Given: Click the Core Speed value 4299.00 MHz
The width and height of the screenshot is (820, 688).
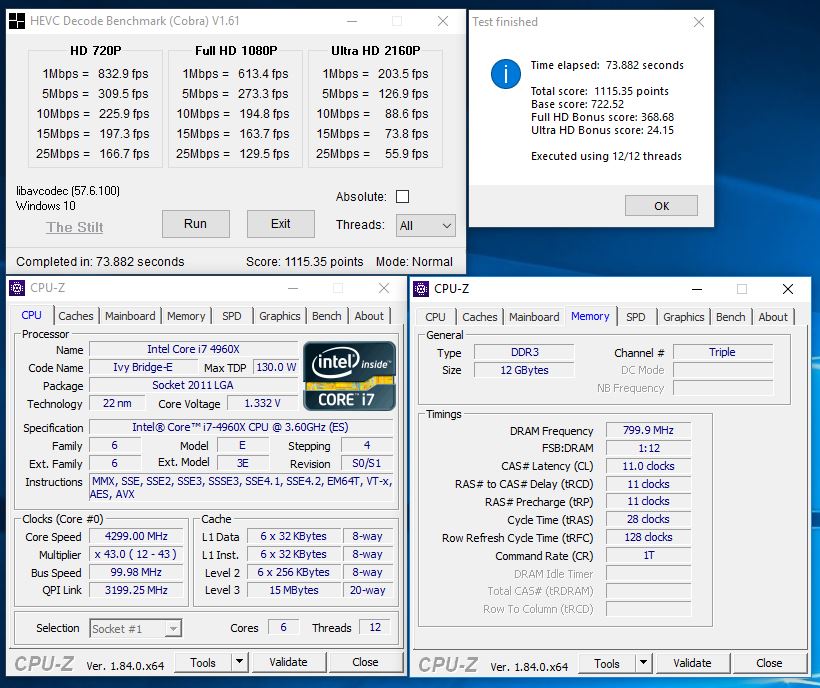Looking at the screenshot, I should [136, 536].
